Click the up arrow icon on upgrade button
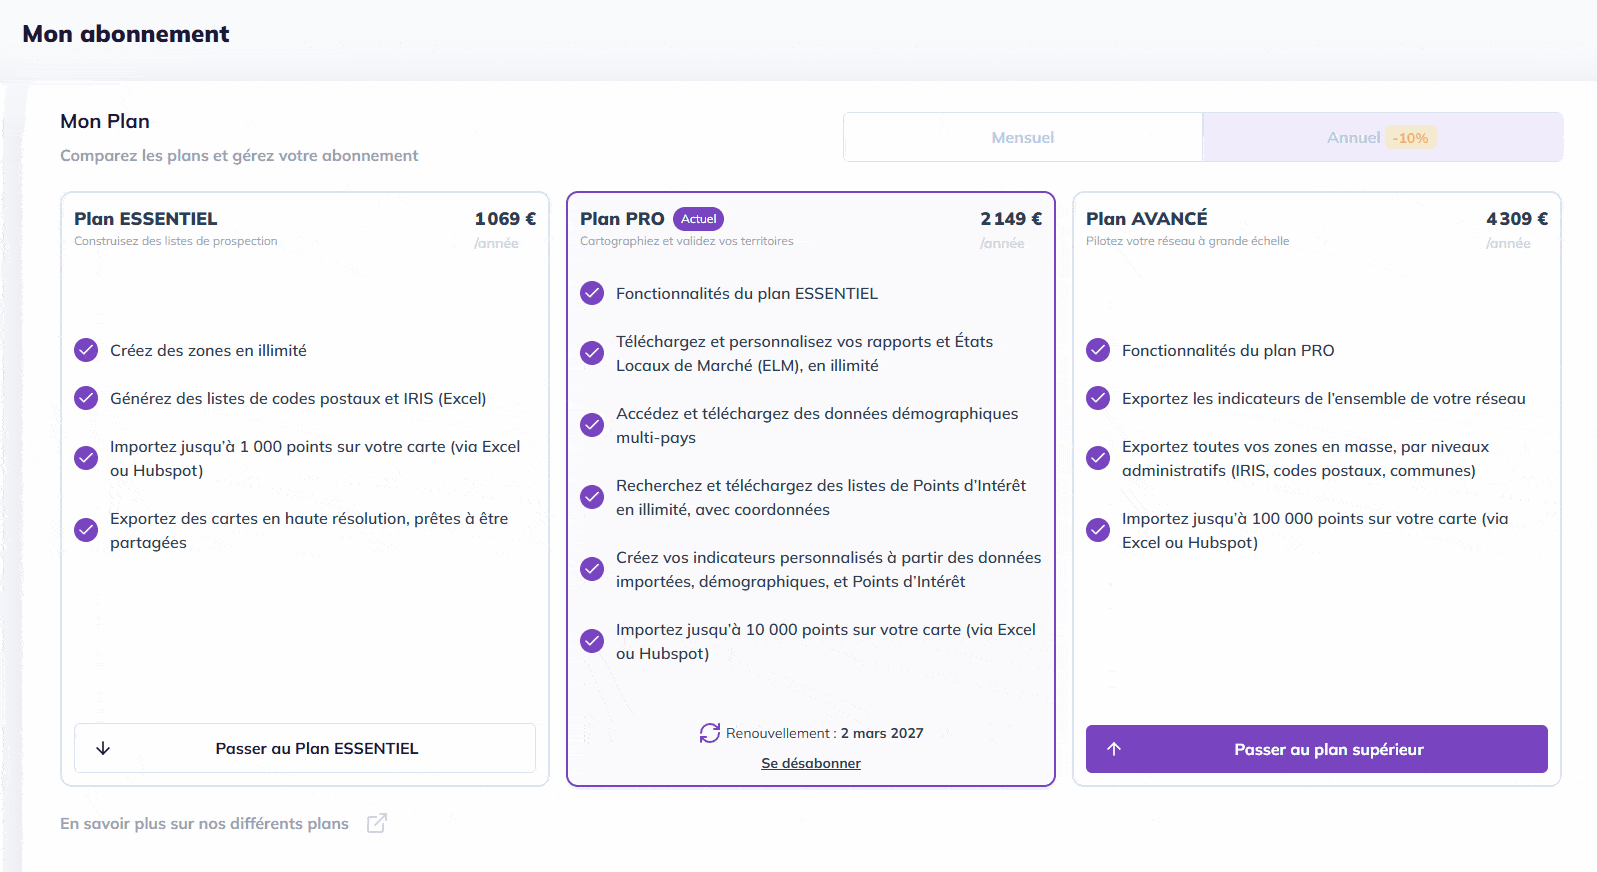This screenshot has height=872, width=1597. coord(1114,749)
